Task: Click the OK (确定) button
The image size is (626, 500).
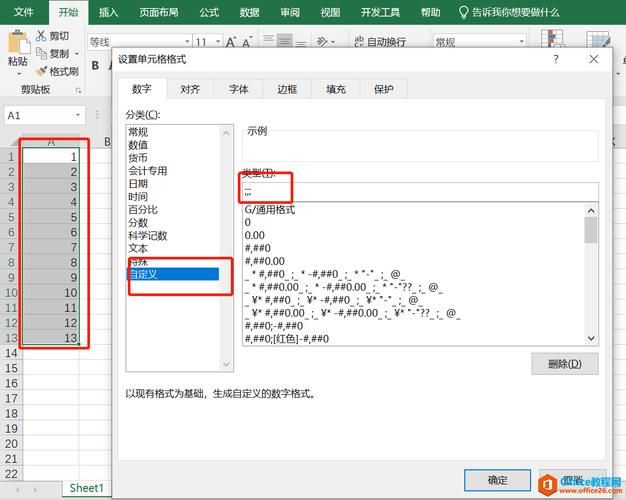Action: pos(497,480)
